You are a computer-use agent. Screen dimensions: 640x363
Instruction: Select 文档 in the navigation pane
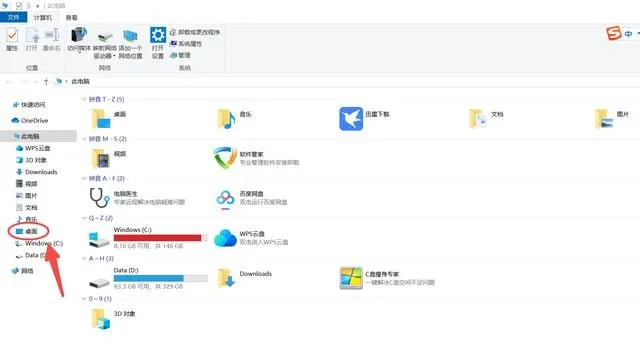pos(27,207)
